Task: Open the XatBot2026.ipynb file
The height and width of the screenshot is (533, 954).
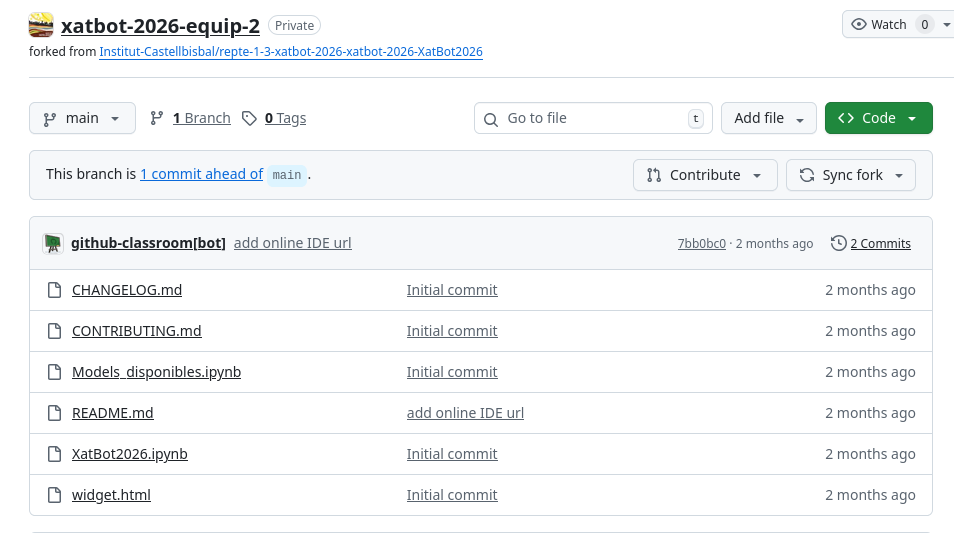Action: (130, 454)
